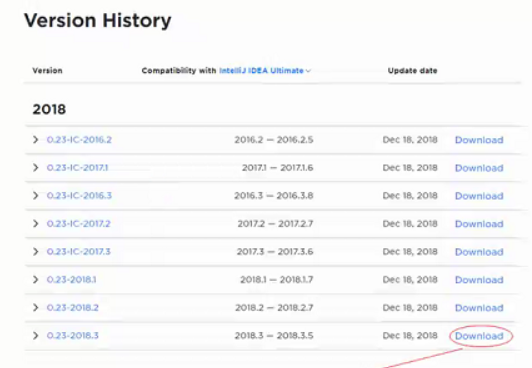Expand the 0.23-IC-2017.1 version details
The height and width of the screenshot is (368, 532).
(36, 168)
